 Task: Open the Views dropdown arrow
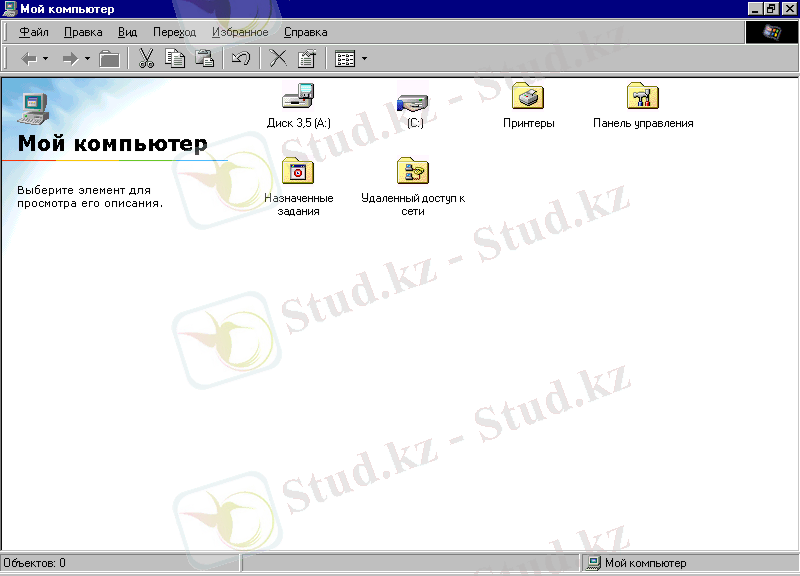pyautogui.click(x=364, y=59)
